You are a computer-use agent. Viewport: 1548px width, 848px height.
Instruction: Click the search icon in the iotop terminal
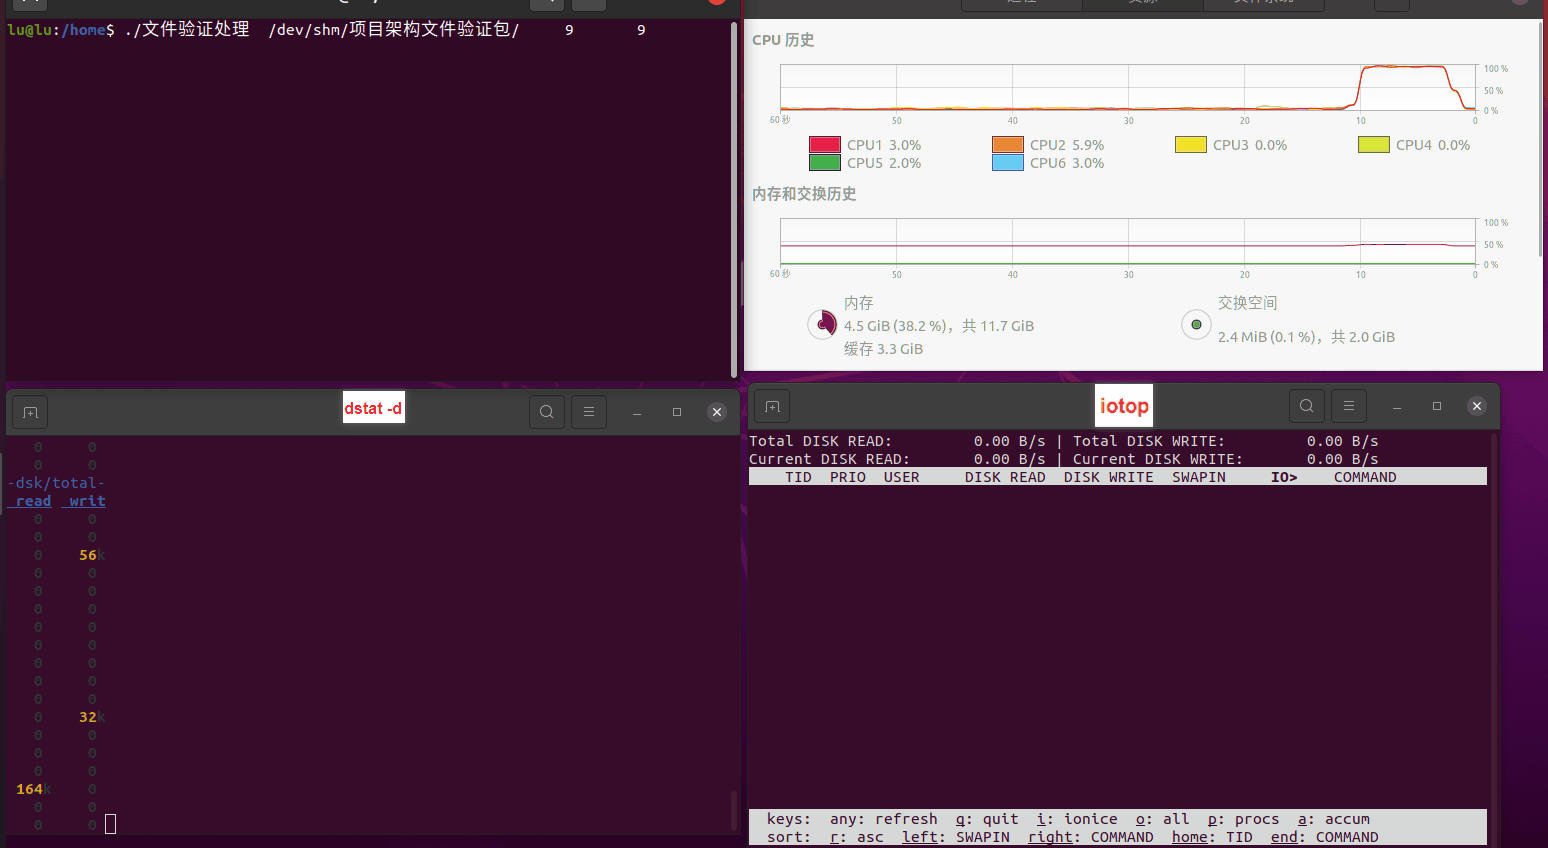[1307, 406]
